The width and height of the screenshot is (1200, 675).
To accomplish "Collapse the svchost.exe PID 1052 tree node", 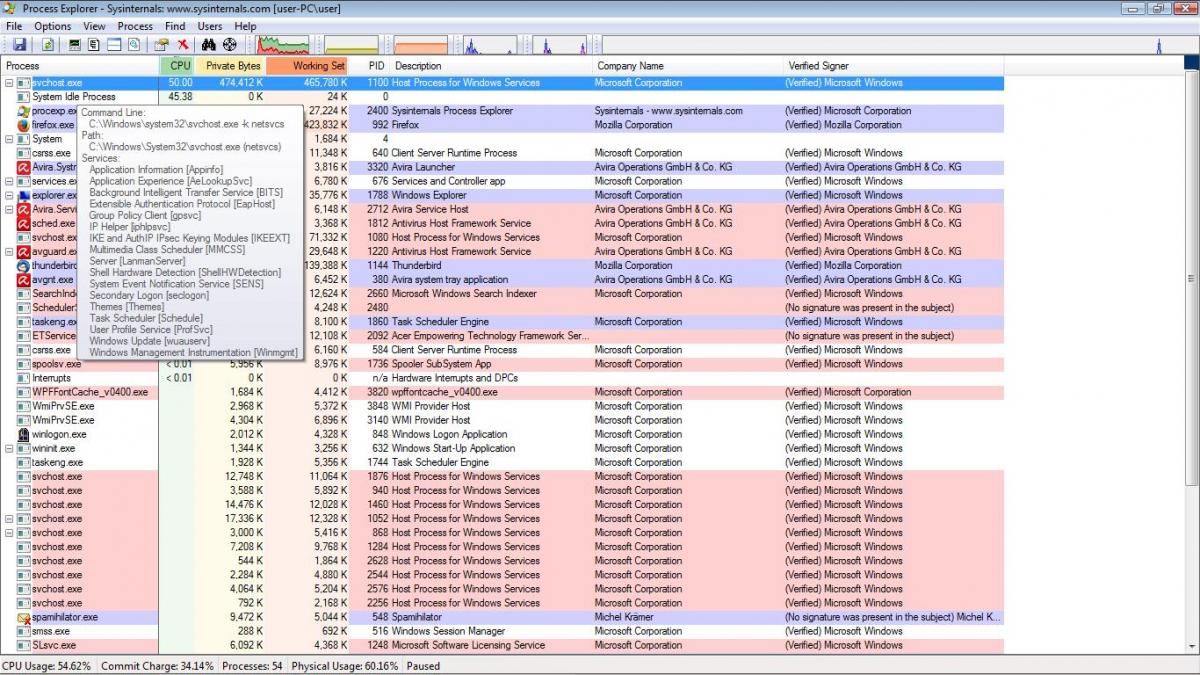I will pos(9,519).
